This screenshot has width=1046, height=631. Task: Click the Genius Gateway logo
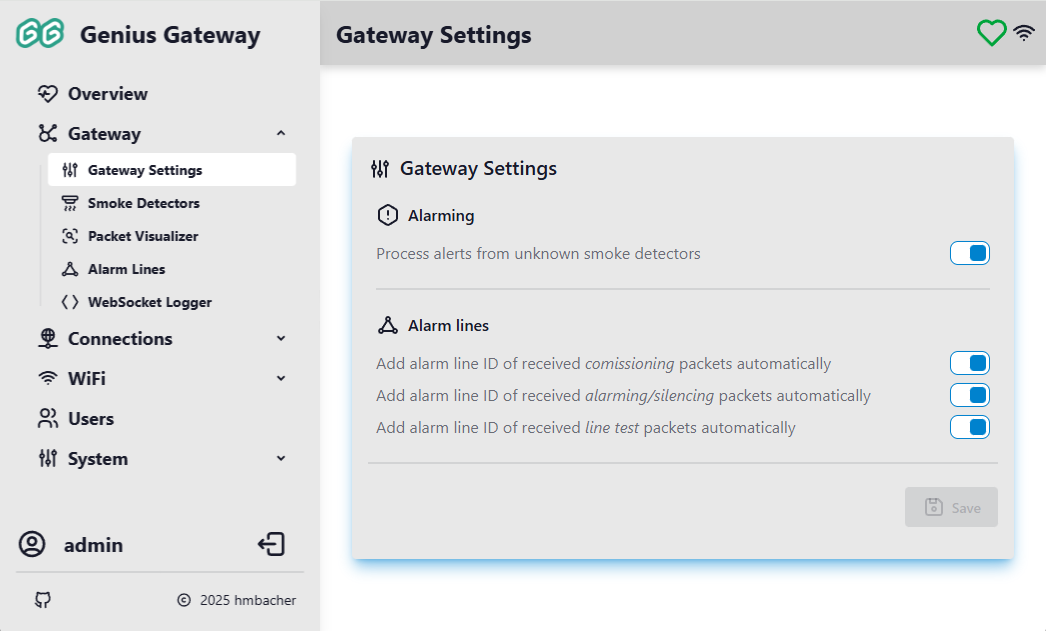coord(40,35)
